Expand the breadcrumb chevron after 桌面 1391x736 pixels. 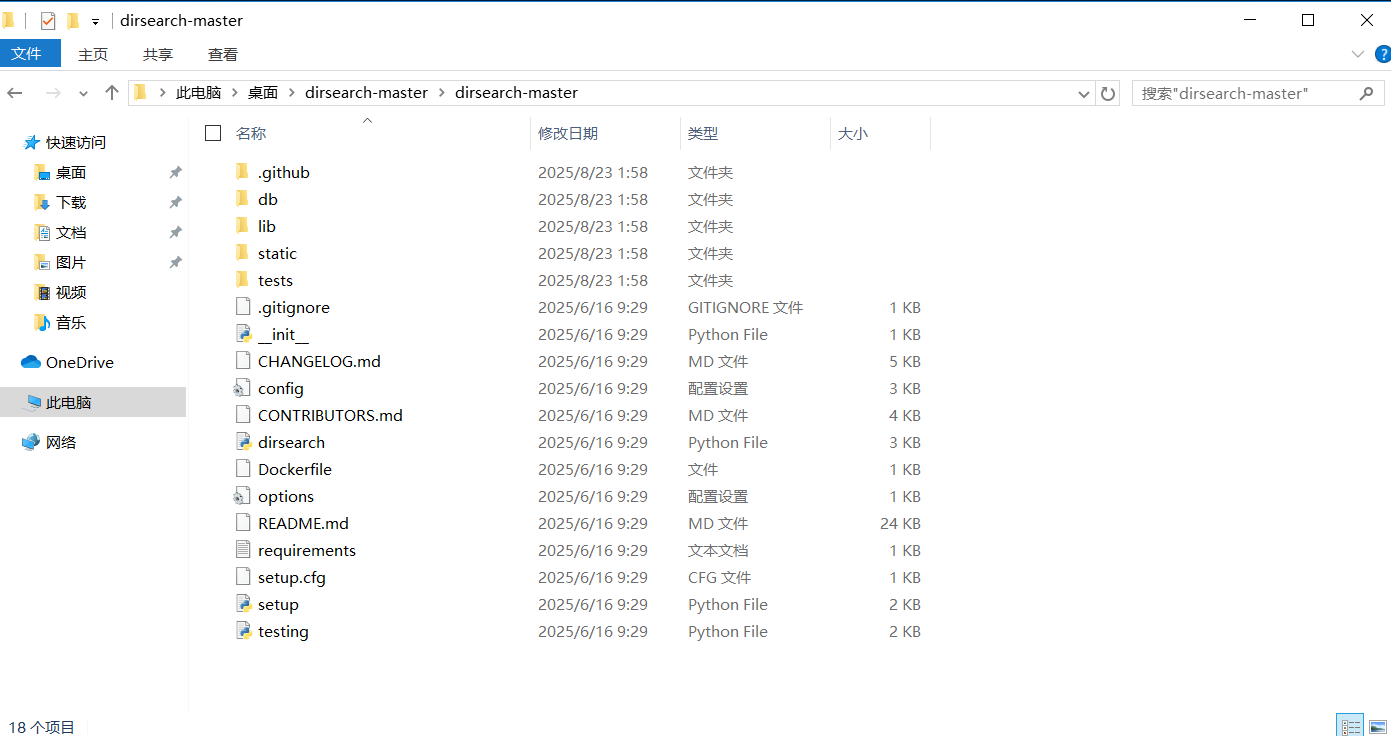(289, 92)
